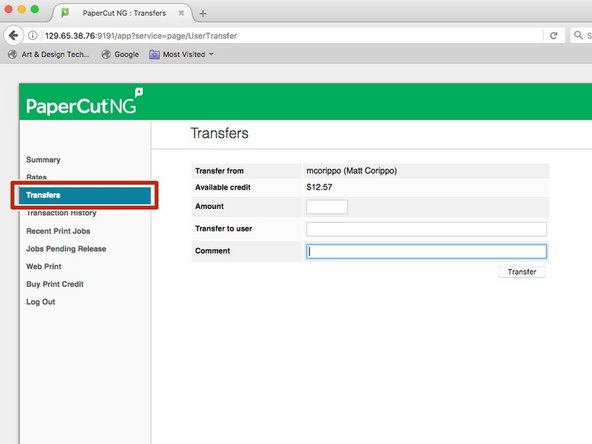Open the Art & Design Tech bookmark

tap(49, 54)
